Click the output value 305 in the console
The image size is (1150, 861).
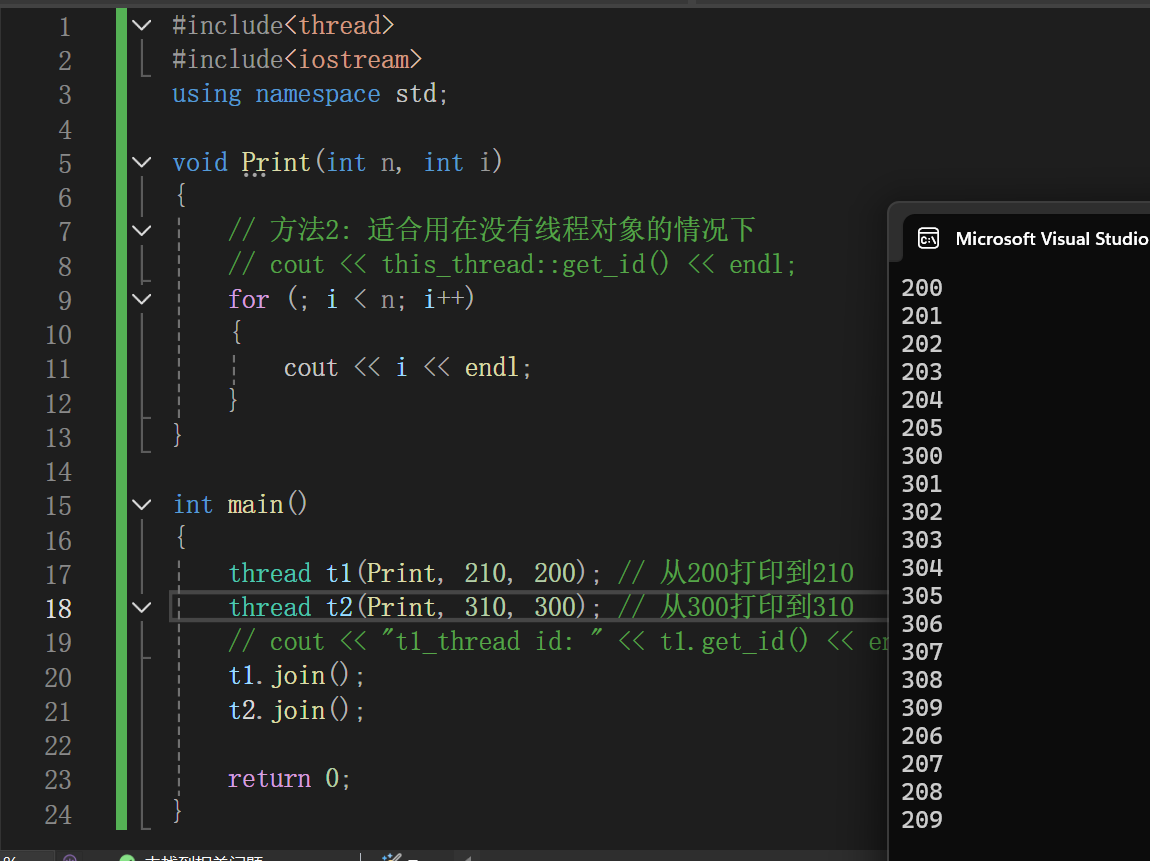[921, 596]
